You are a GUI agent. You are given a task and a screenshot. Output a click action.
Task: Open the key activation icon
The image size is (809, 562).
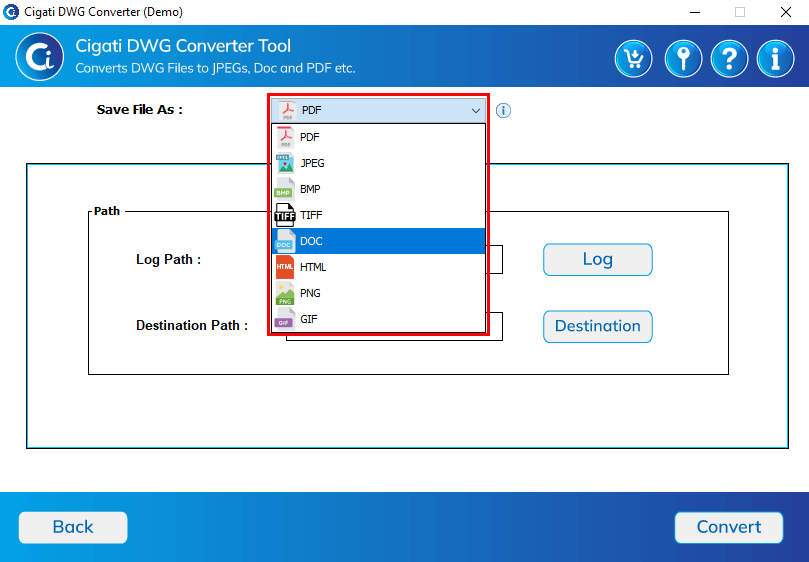pyautogui.click(x=683, y=59)
